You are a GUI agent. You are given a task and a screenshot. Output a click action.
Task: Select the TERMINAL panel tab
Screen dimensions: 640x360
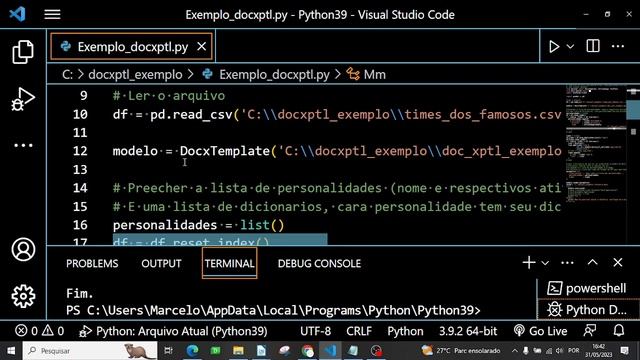pyautogui.click(x=229, y=264)
